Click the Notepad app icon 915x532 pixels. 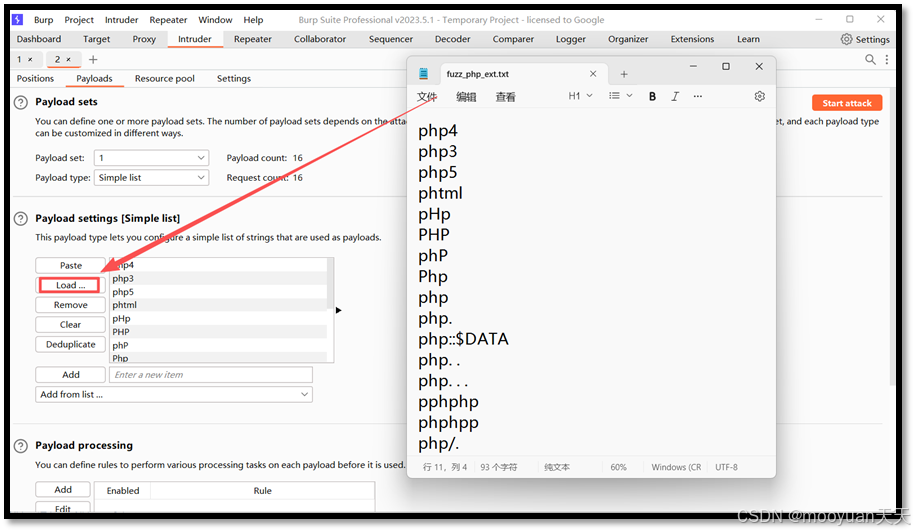tap(424, 74)
